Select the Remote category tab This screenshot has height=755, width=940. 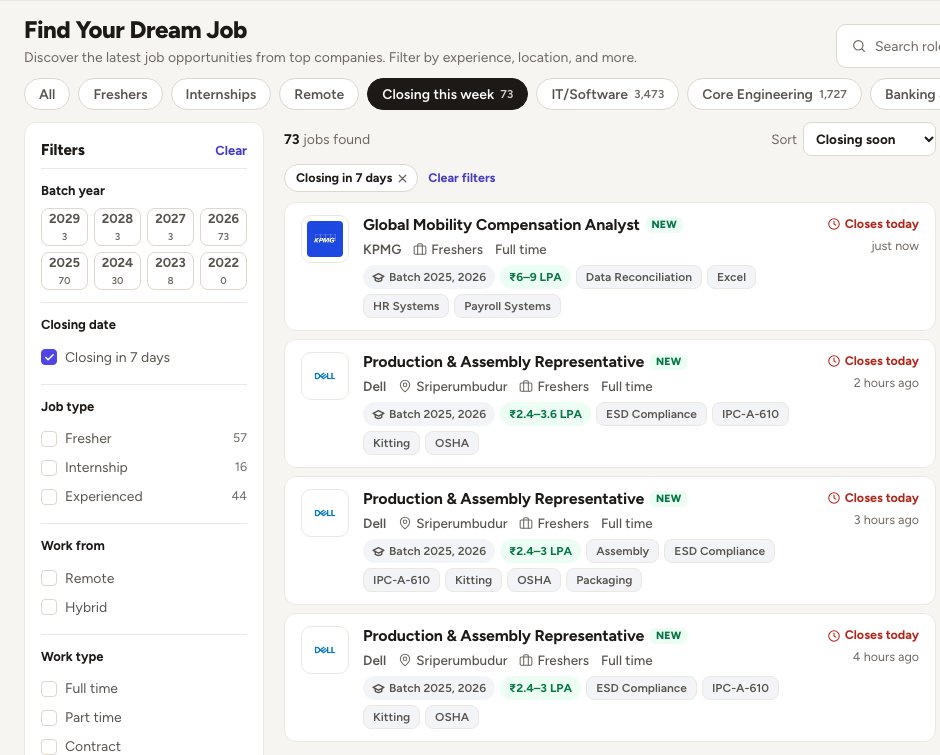[319, 94]
